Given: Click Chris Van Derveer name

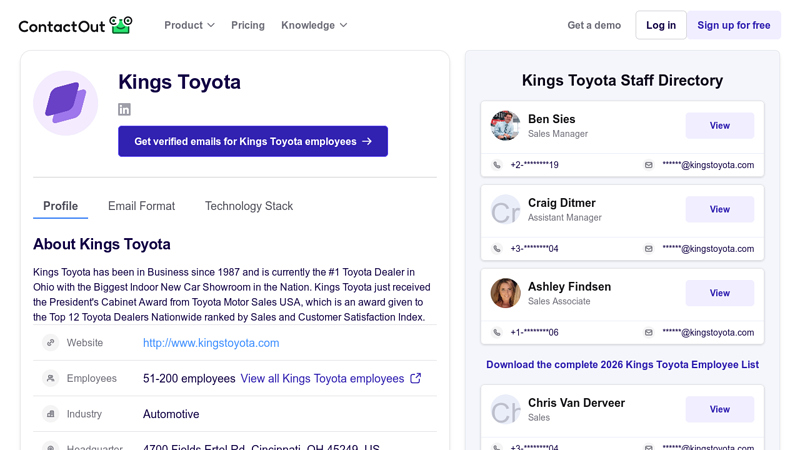Looking at the screenshot, I should click(577, 403).
